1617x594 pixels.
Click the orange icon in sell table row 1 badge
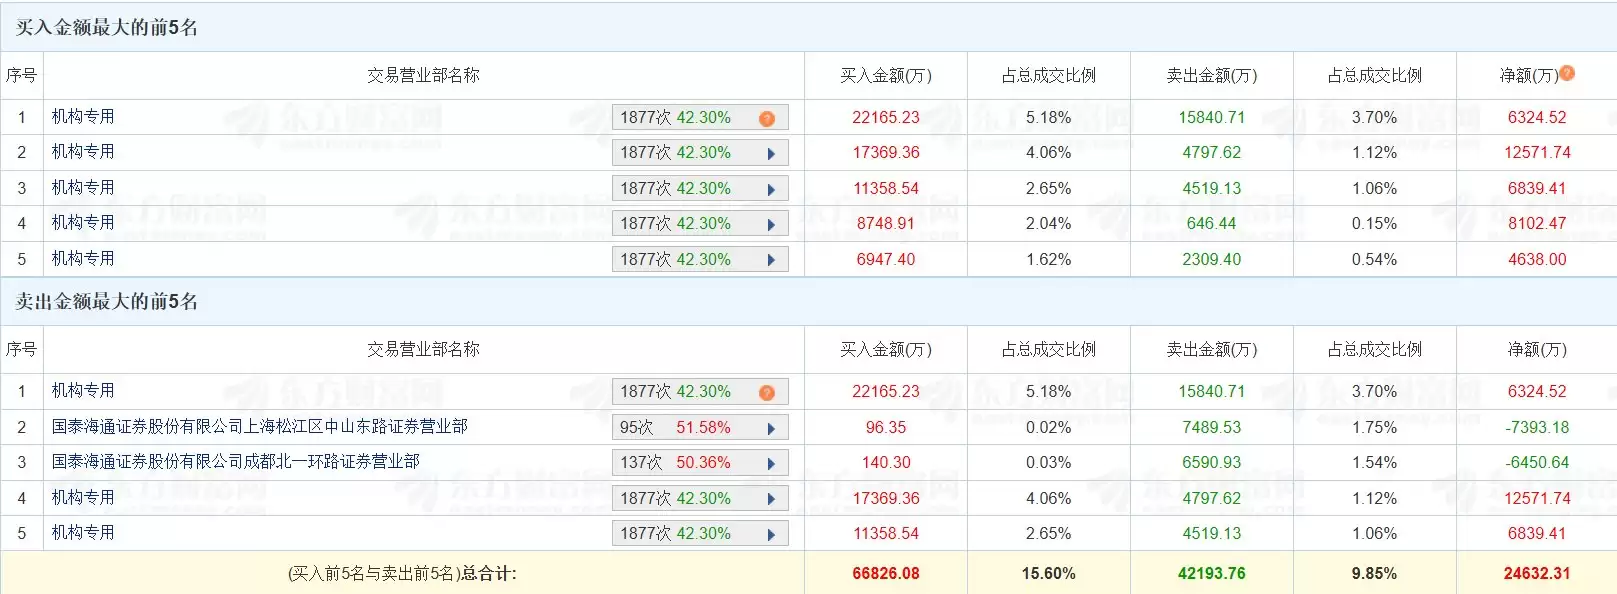[767, 392]
